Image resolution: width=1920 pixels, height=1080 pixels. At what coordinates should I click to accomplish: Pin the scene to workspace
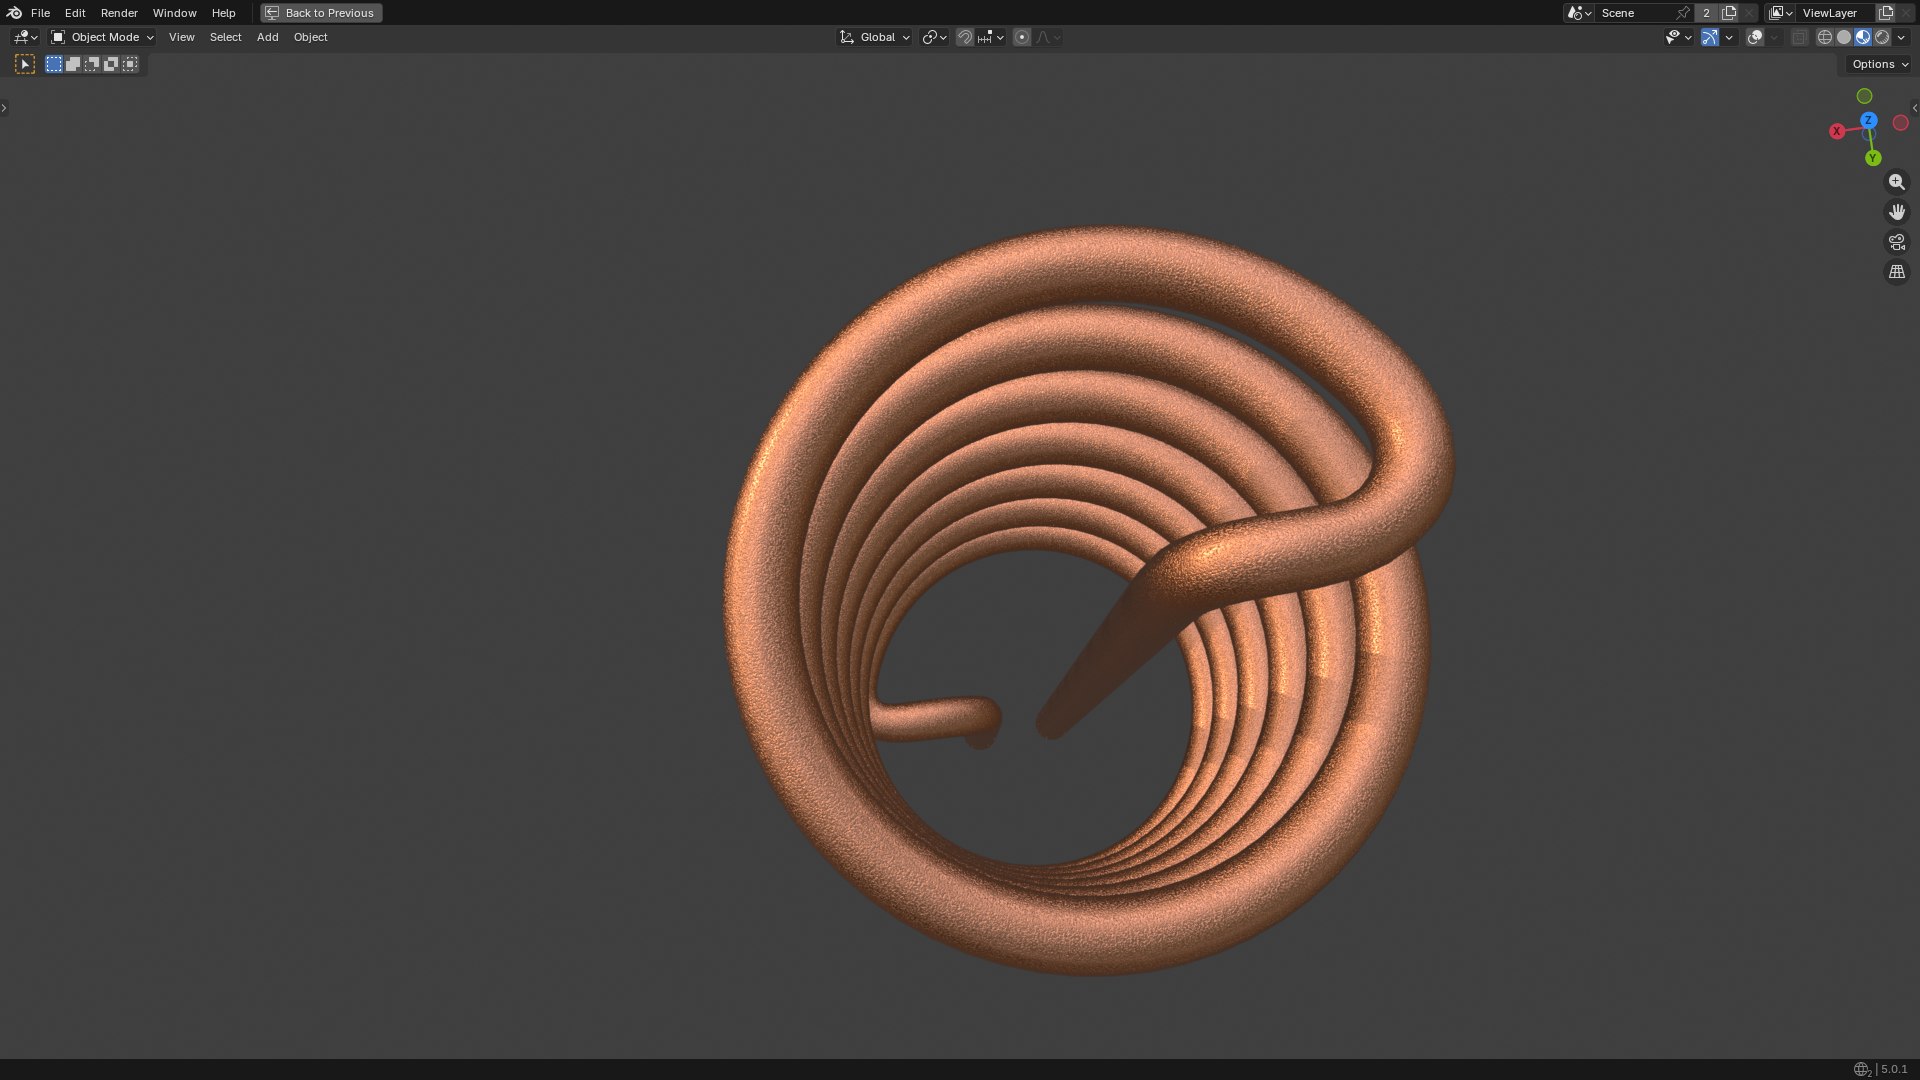[1683, 13]
